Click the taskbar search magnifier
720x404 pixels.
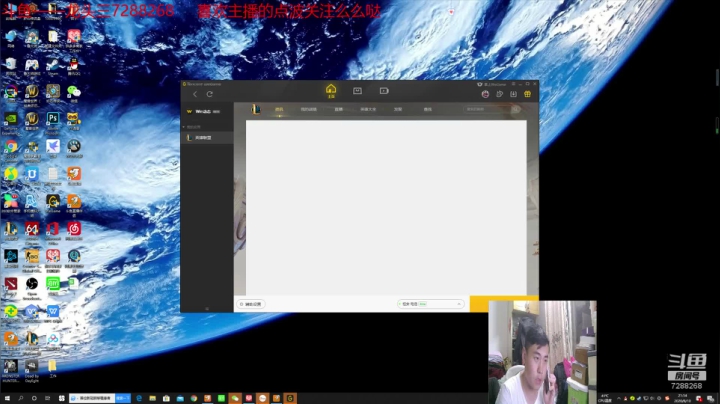(21, 398)
